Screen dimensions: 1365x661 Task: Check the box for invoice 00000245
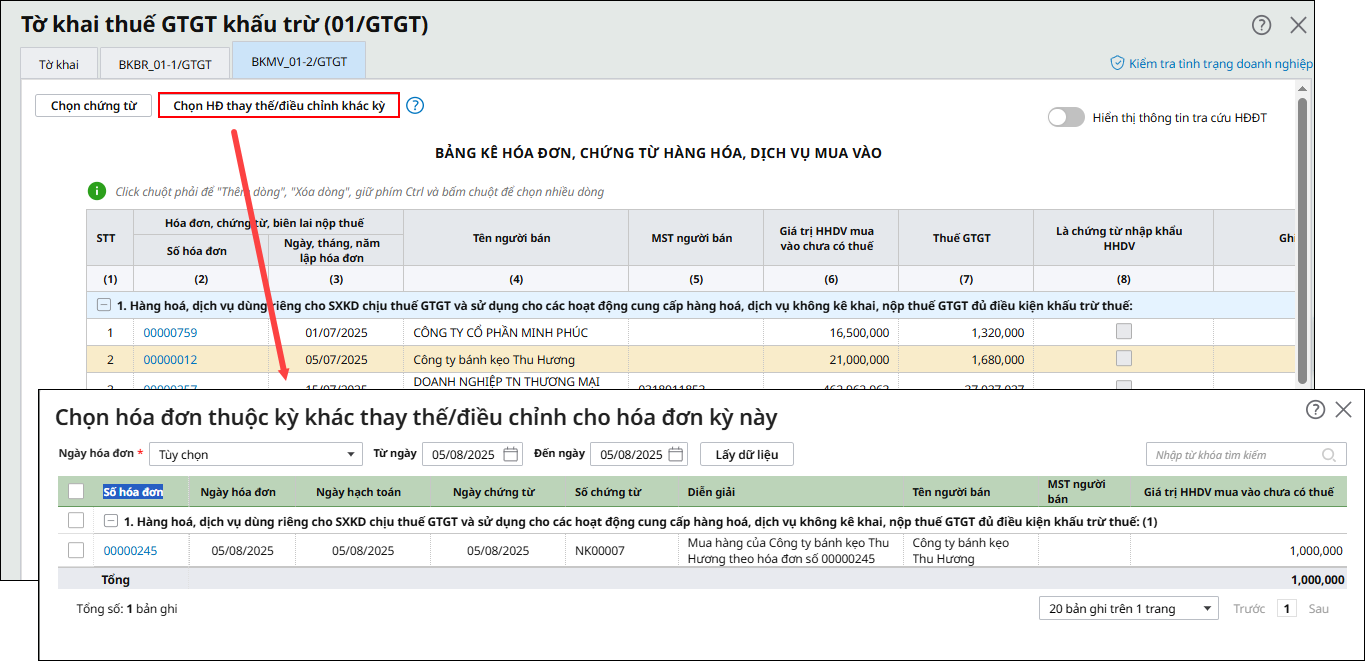[76, 550]
